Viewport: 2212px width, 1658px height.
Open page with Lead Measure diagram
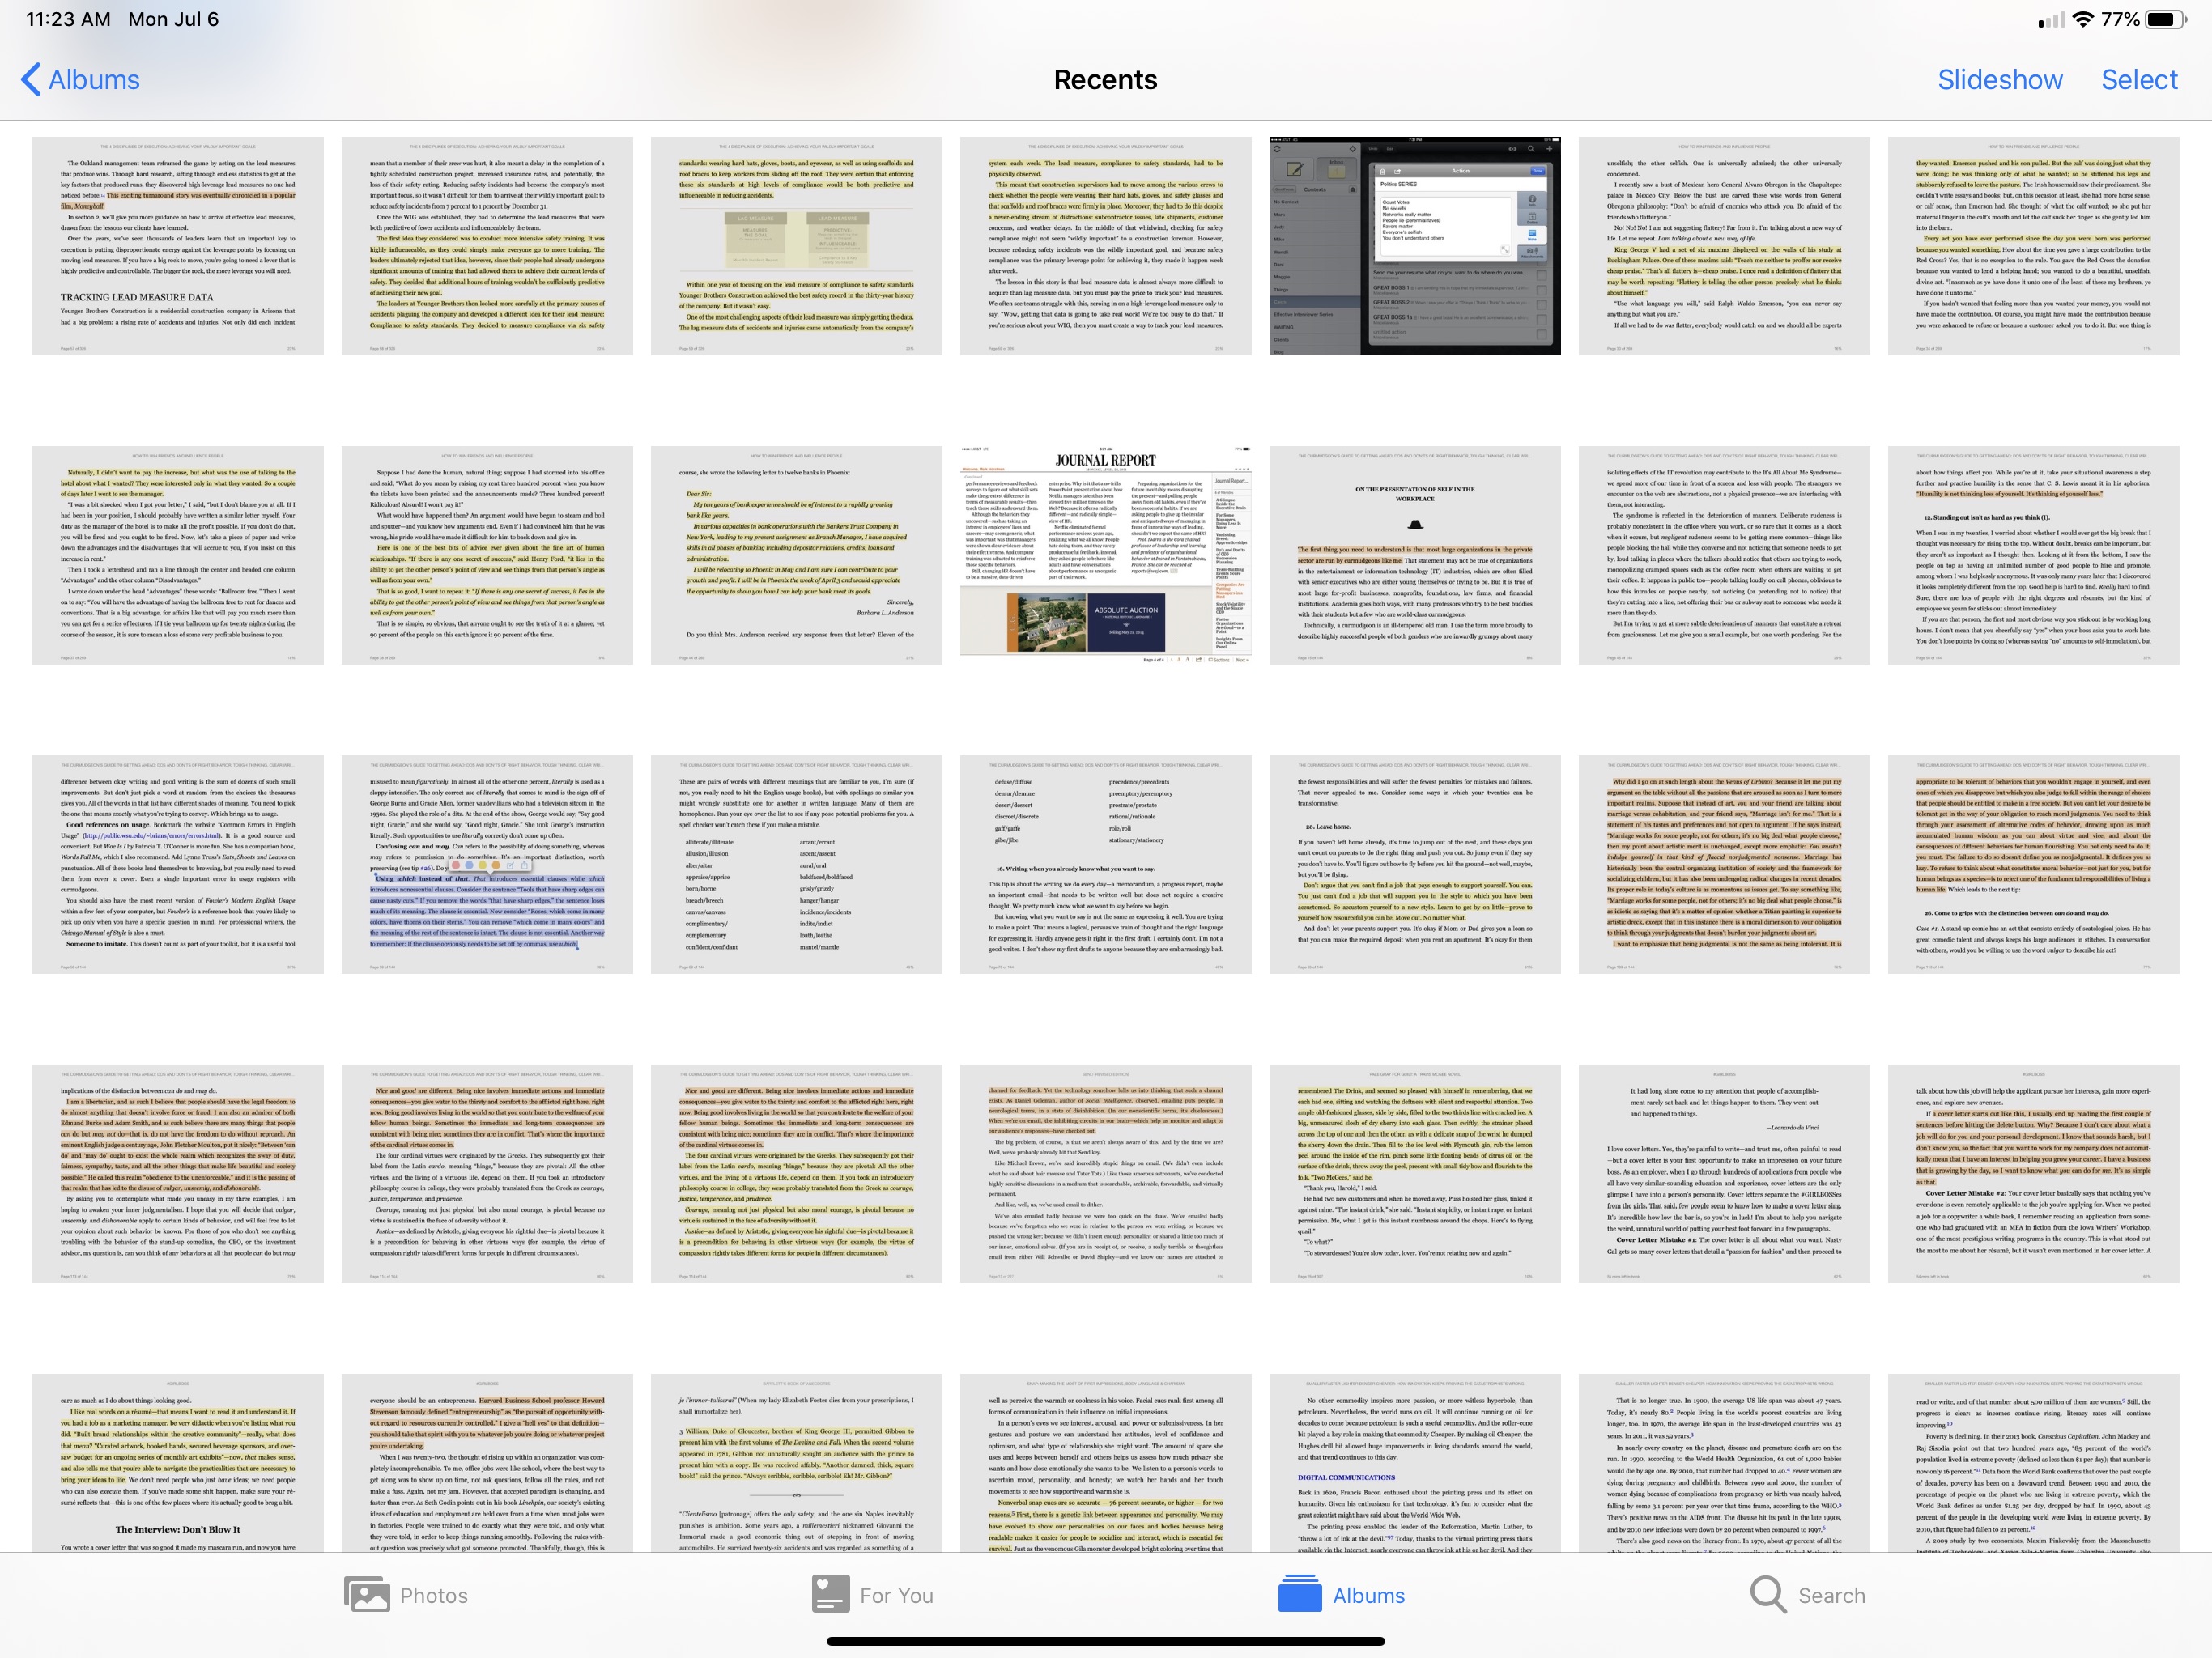tap(796, 246)
